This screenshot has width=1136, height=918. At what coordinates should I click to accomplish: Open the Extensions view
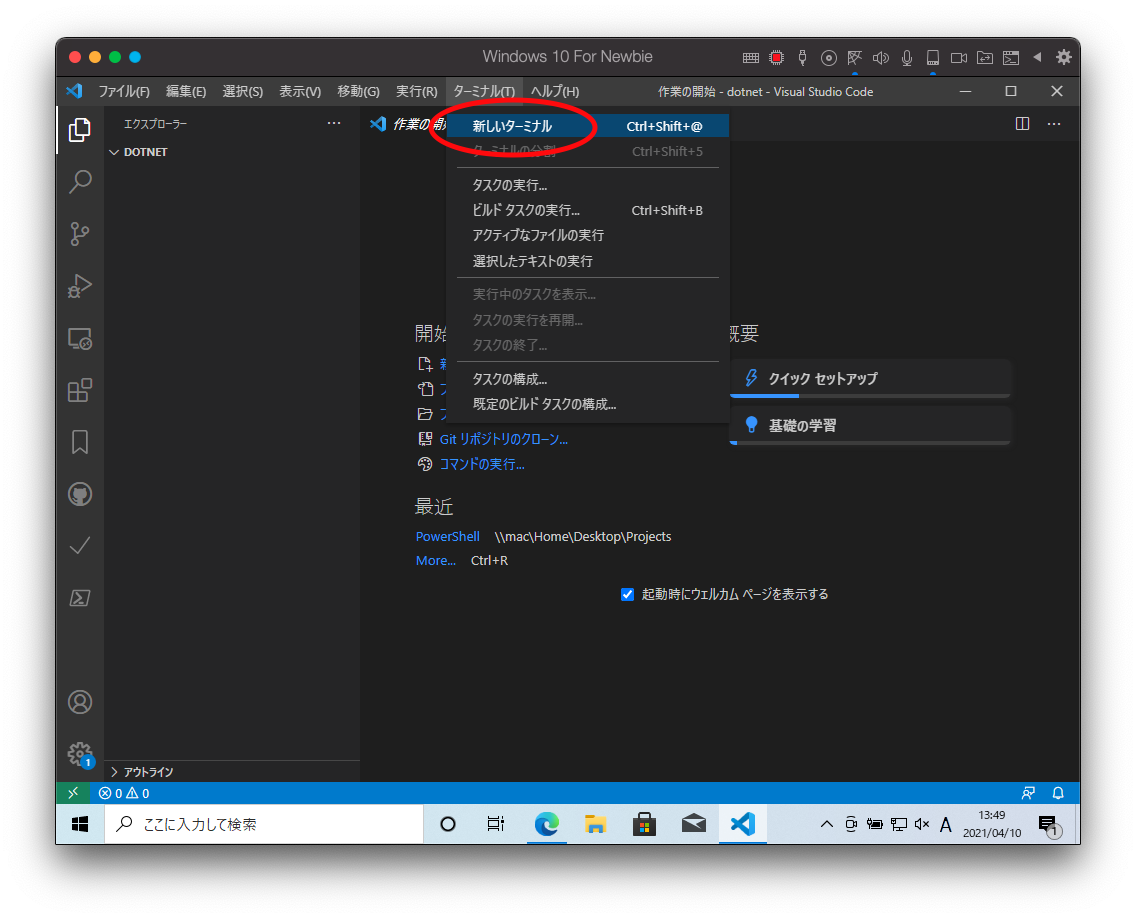click(80, 391)
